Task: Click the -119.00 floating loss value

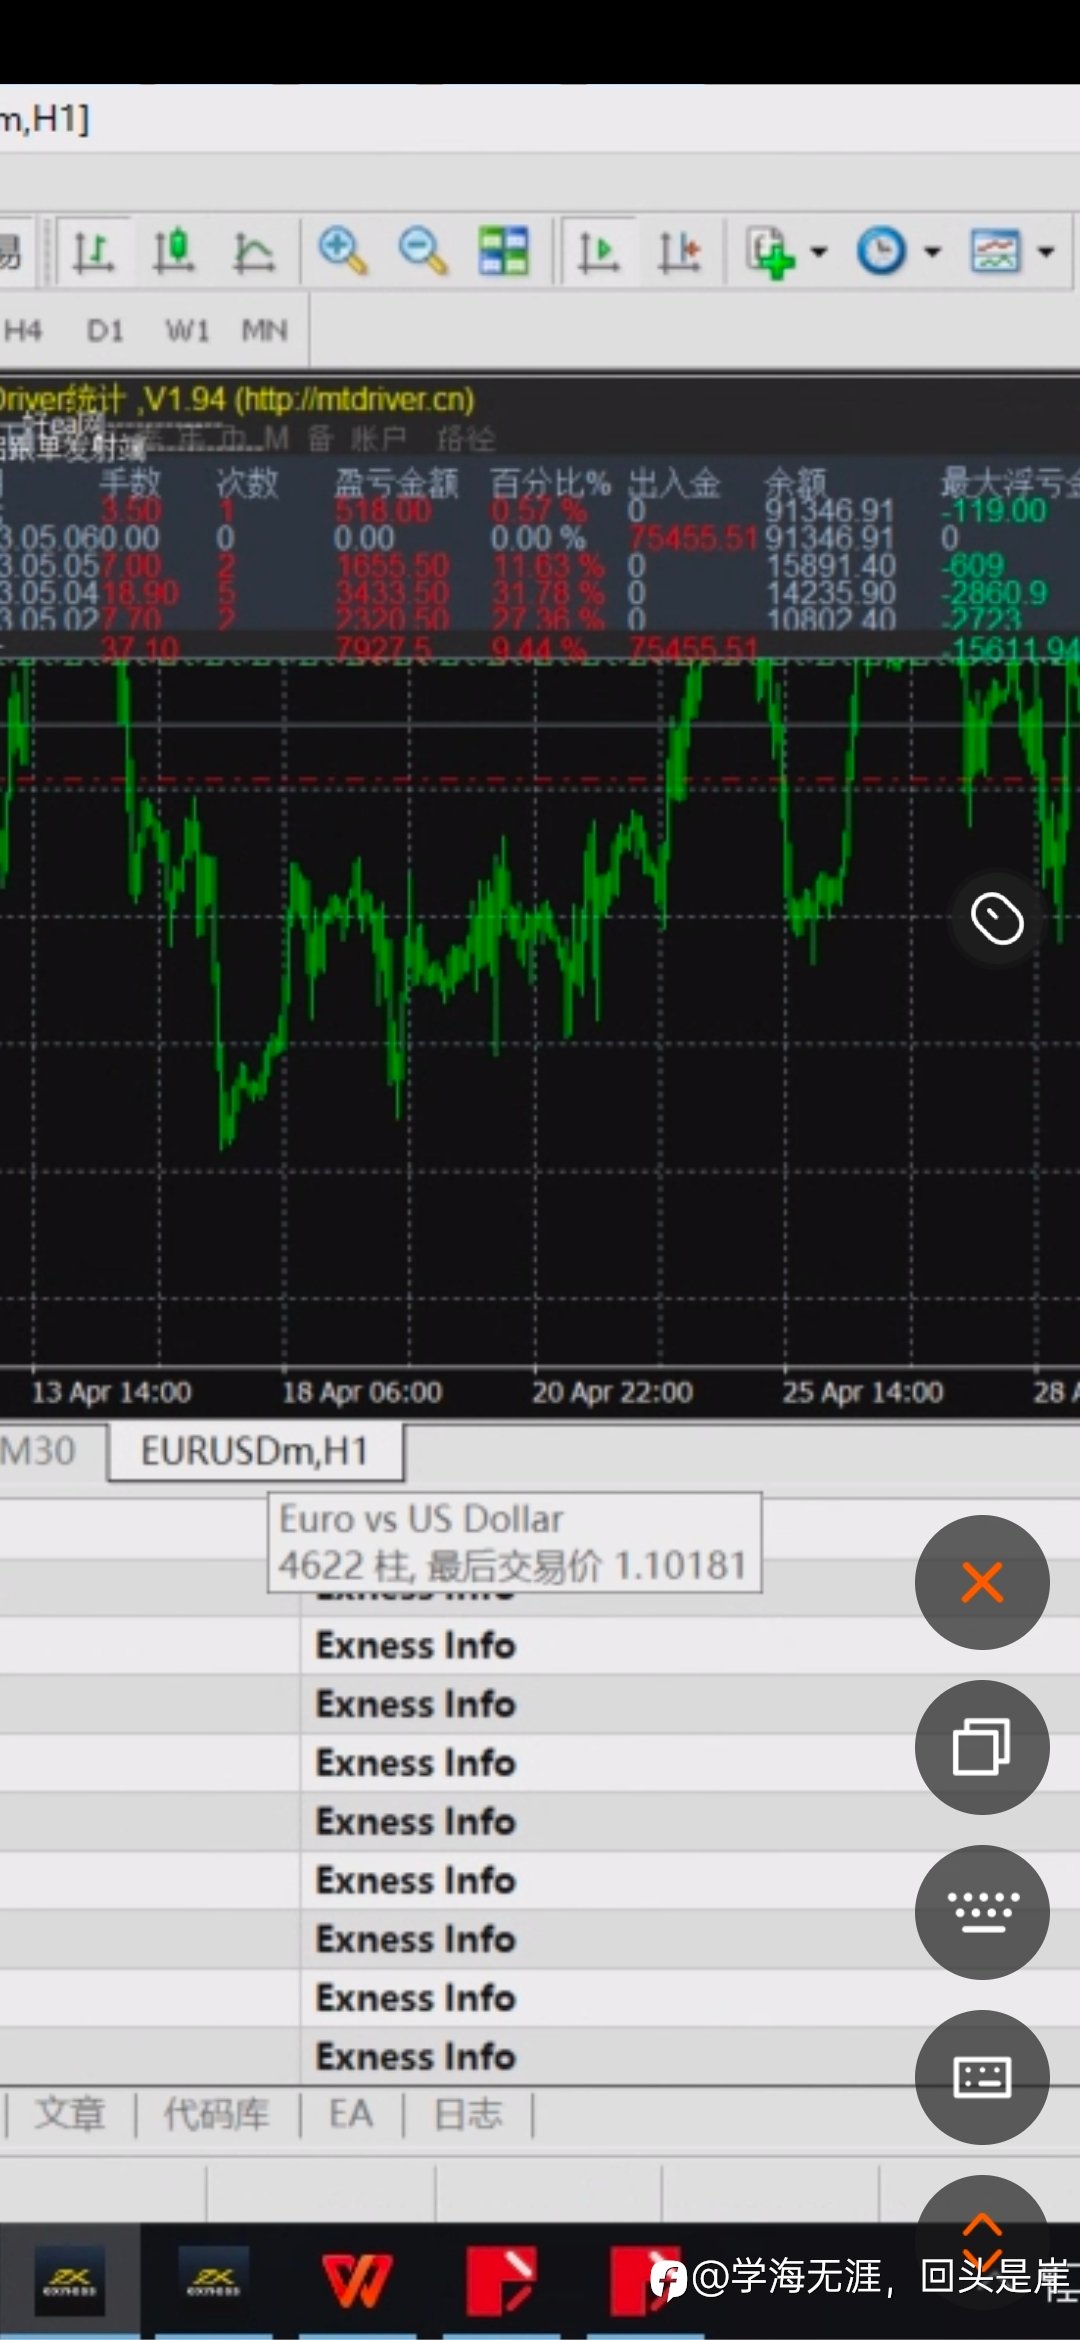Action: click(x=993, y=512)
